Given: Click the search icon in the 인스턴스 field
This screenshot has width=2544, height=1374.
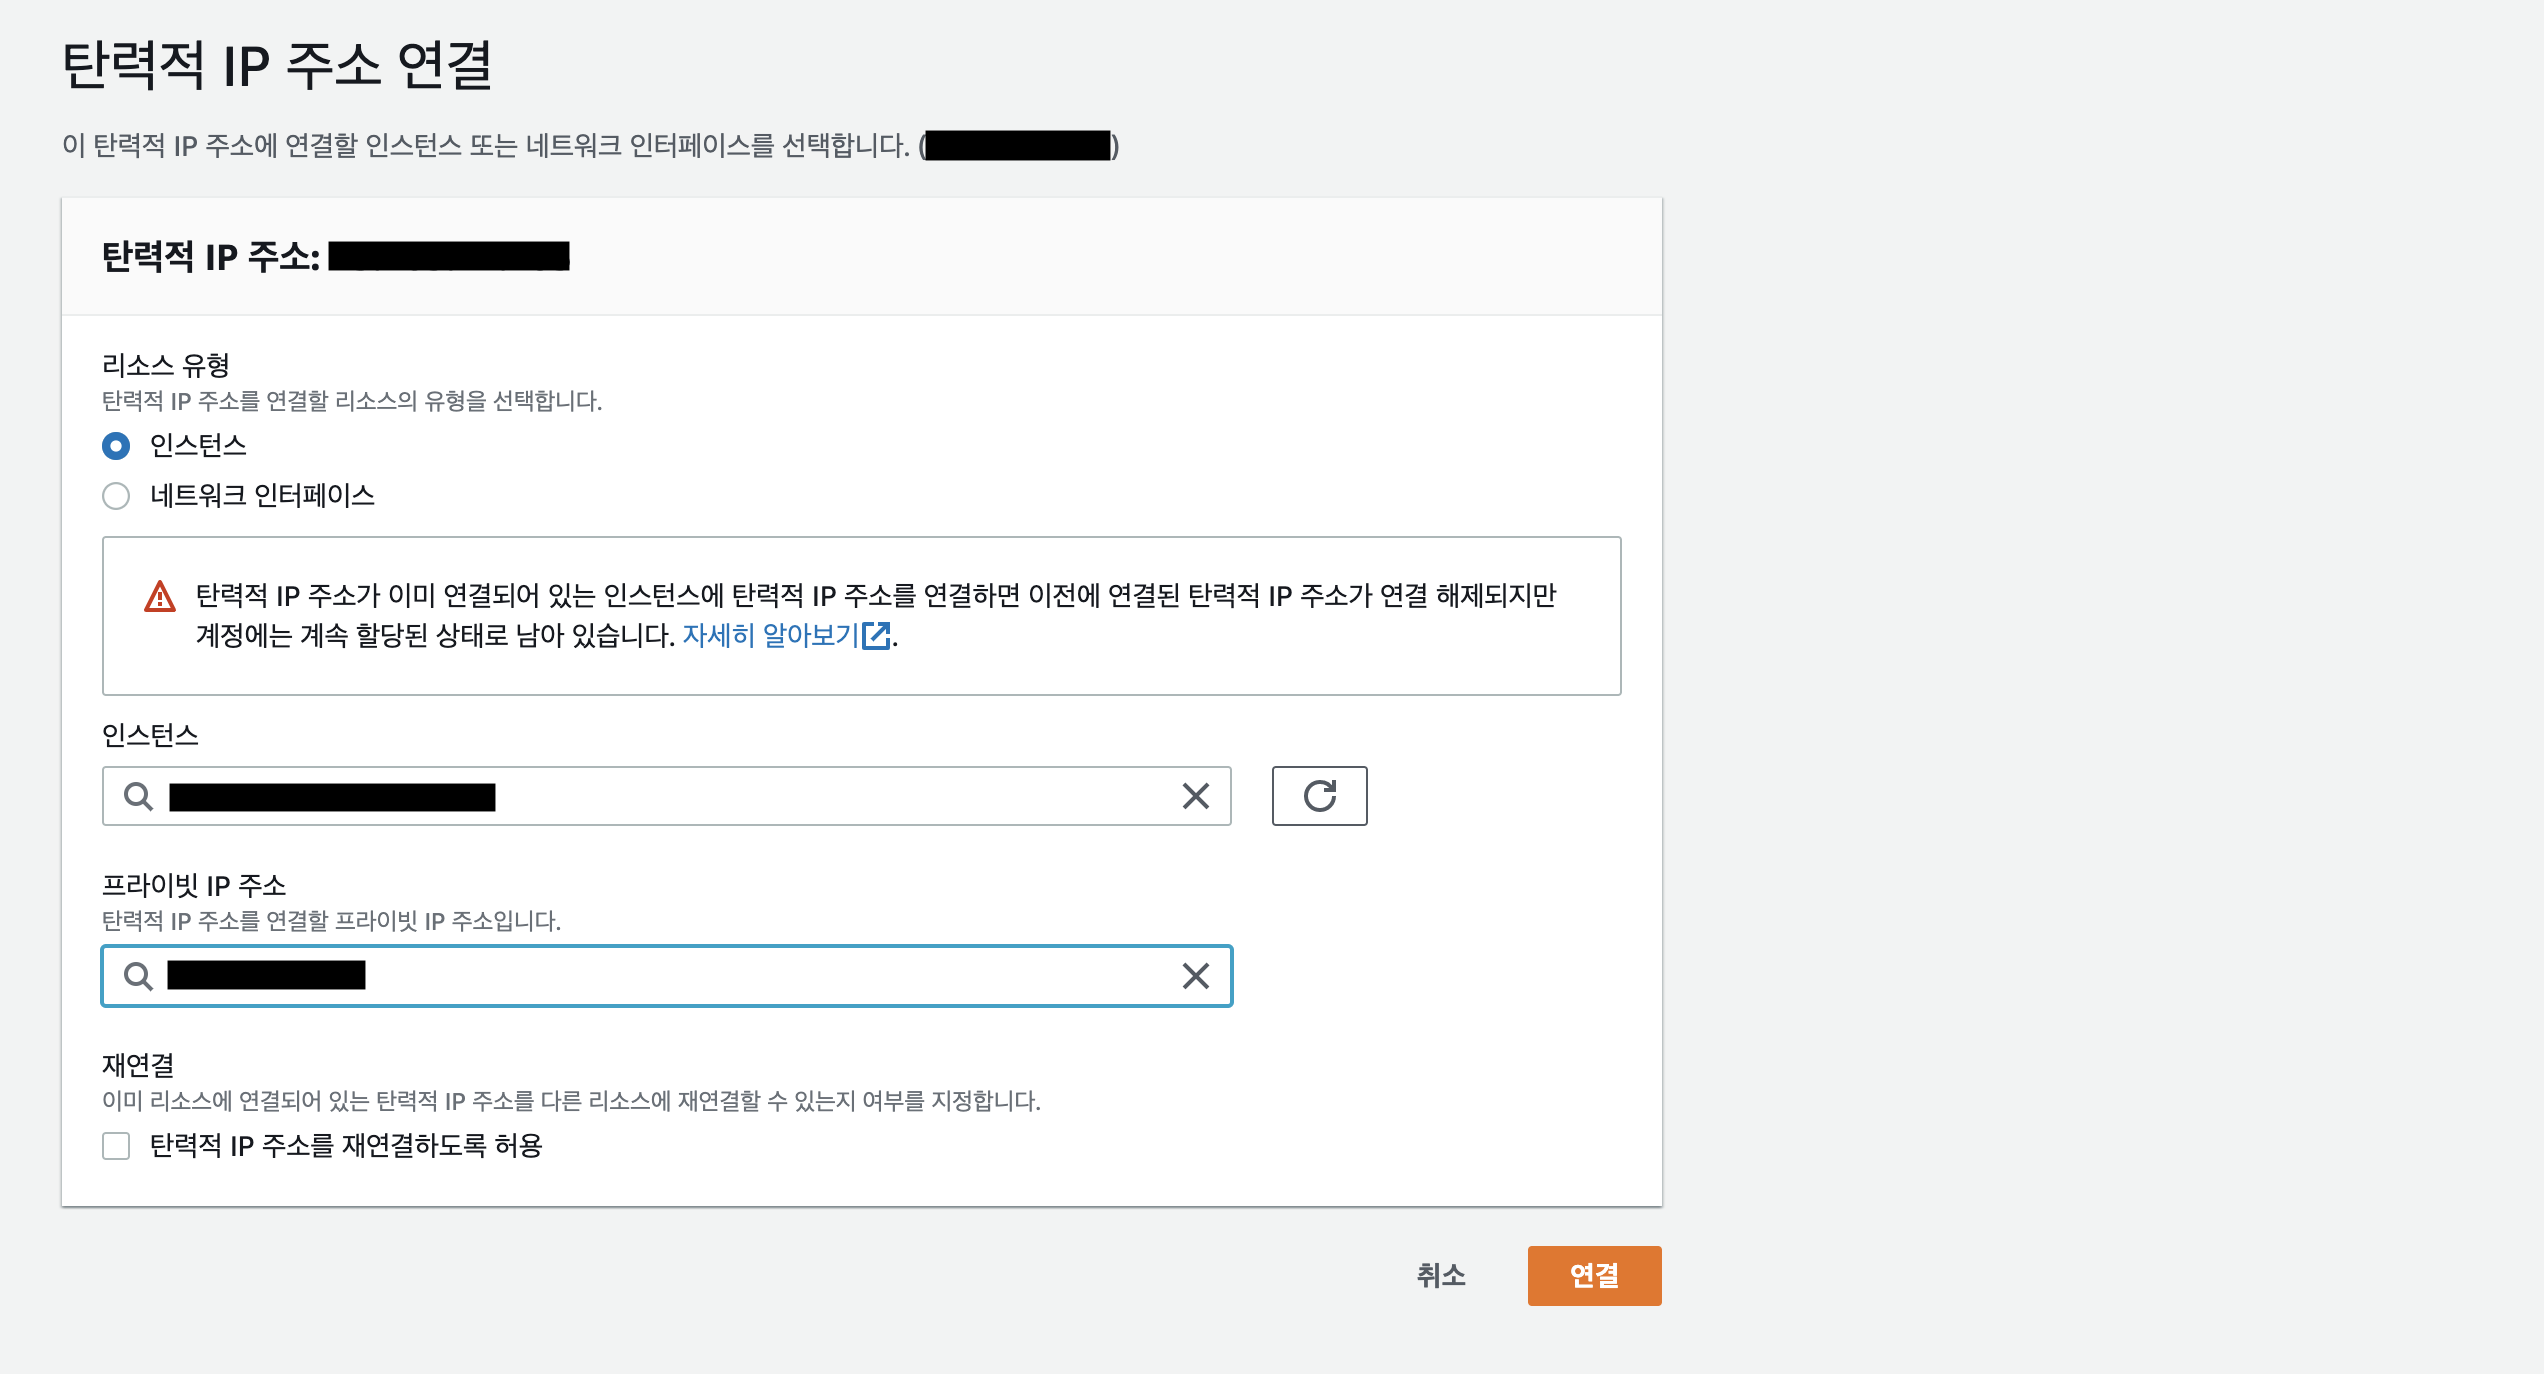Looking at the screenshot, I should pos(138,797).
